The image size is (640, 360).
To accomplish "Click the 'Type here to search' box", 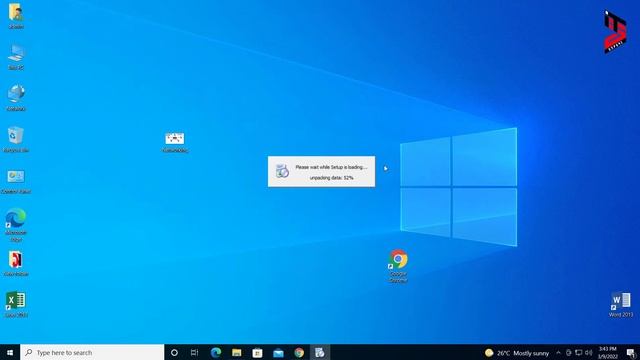I will click(92, 352).
